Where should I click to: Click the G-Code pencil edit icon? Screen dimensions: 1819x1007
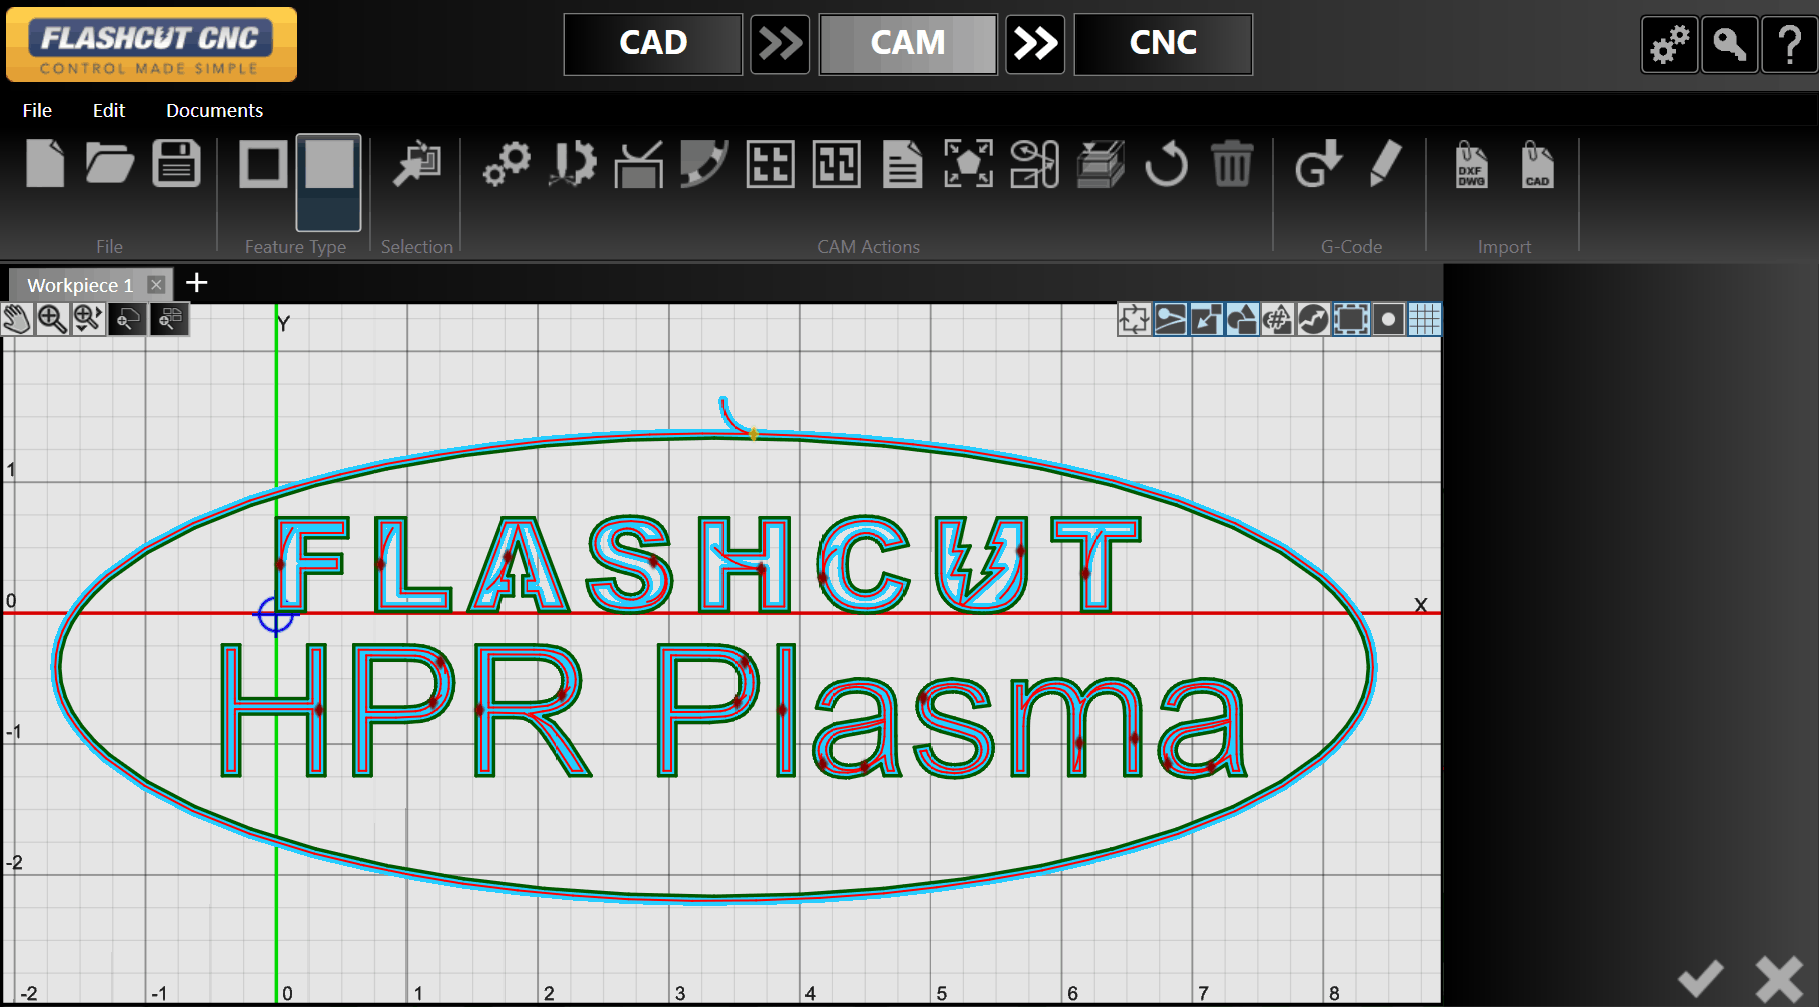[x=1385, y=164]
